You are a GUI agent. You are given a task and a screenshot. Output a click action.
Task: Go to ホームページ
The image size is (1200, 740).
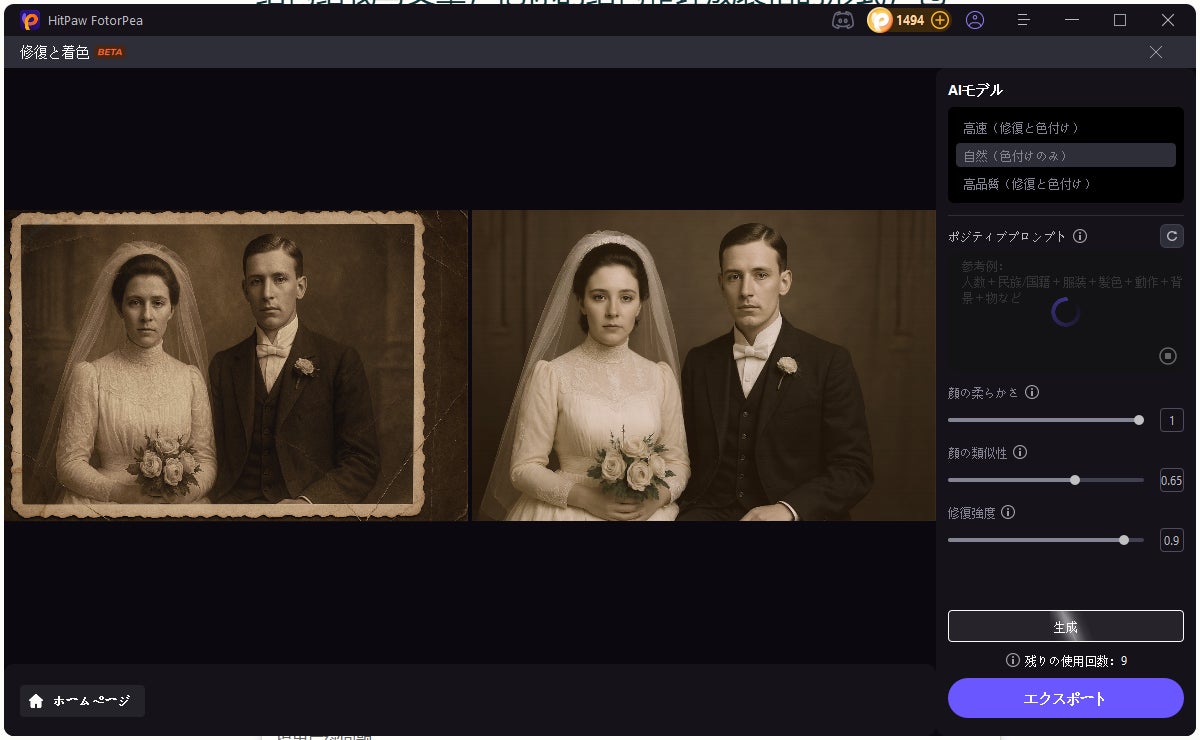point(82,701)
